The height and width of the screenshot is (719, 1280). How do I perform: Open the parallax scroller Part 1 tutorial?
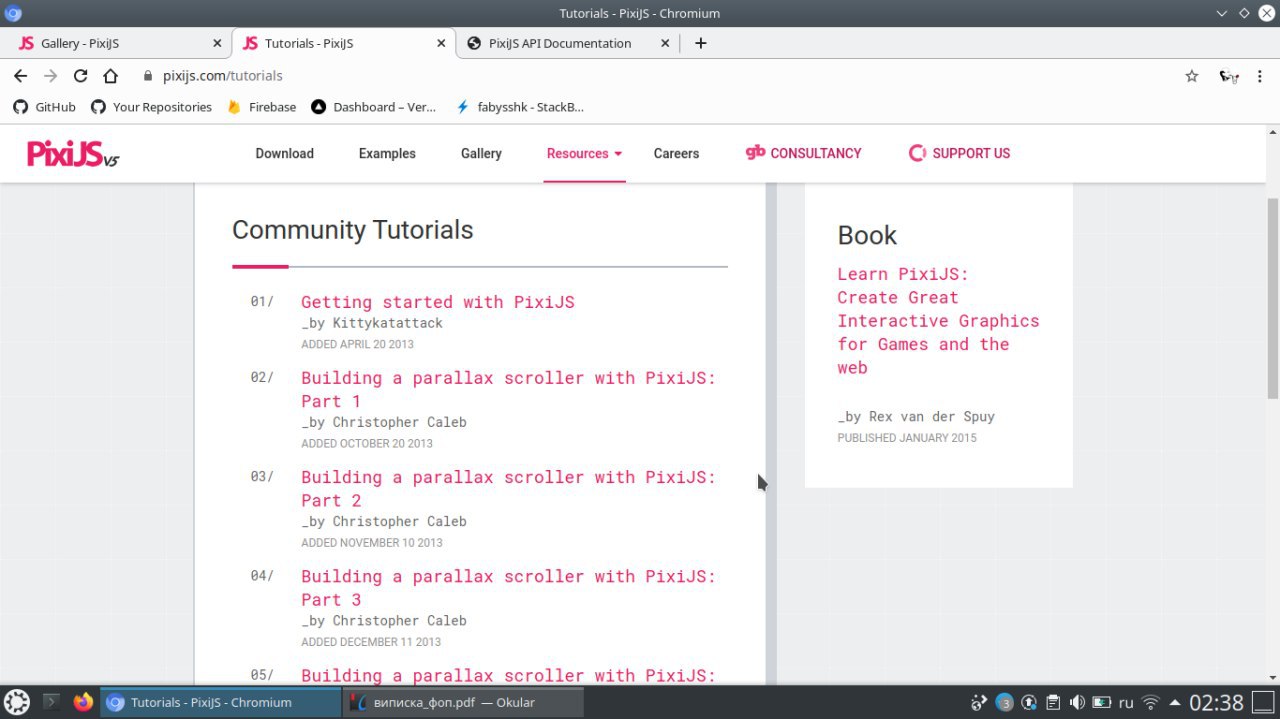click(x=508, y=389)
